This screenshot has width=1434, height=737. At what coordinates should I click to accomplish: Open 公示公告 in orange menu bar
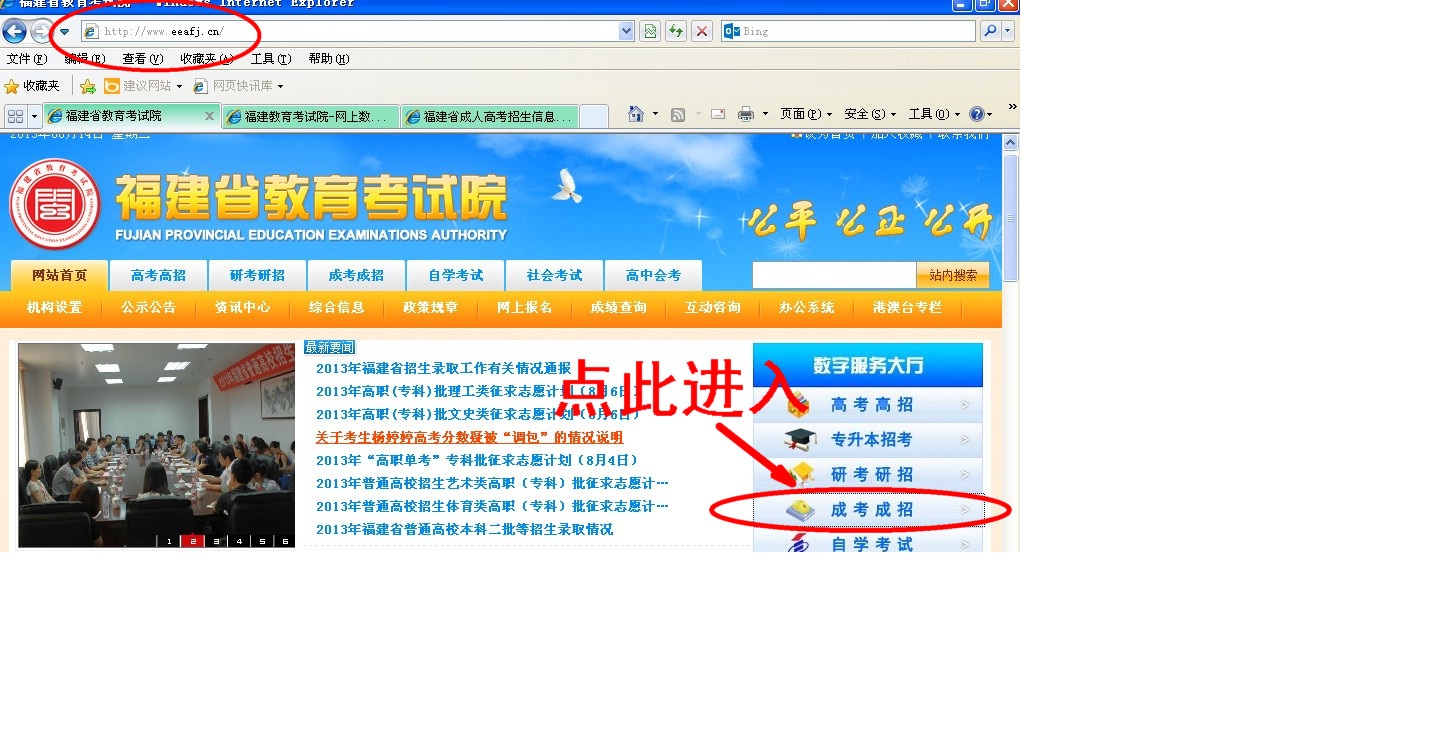(x=149, y=308)
